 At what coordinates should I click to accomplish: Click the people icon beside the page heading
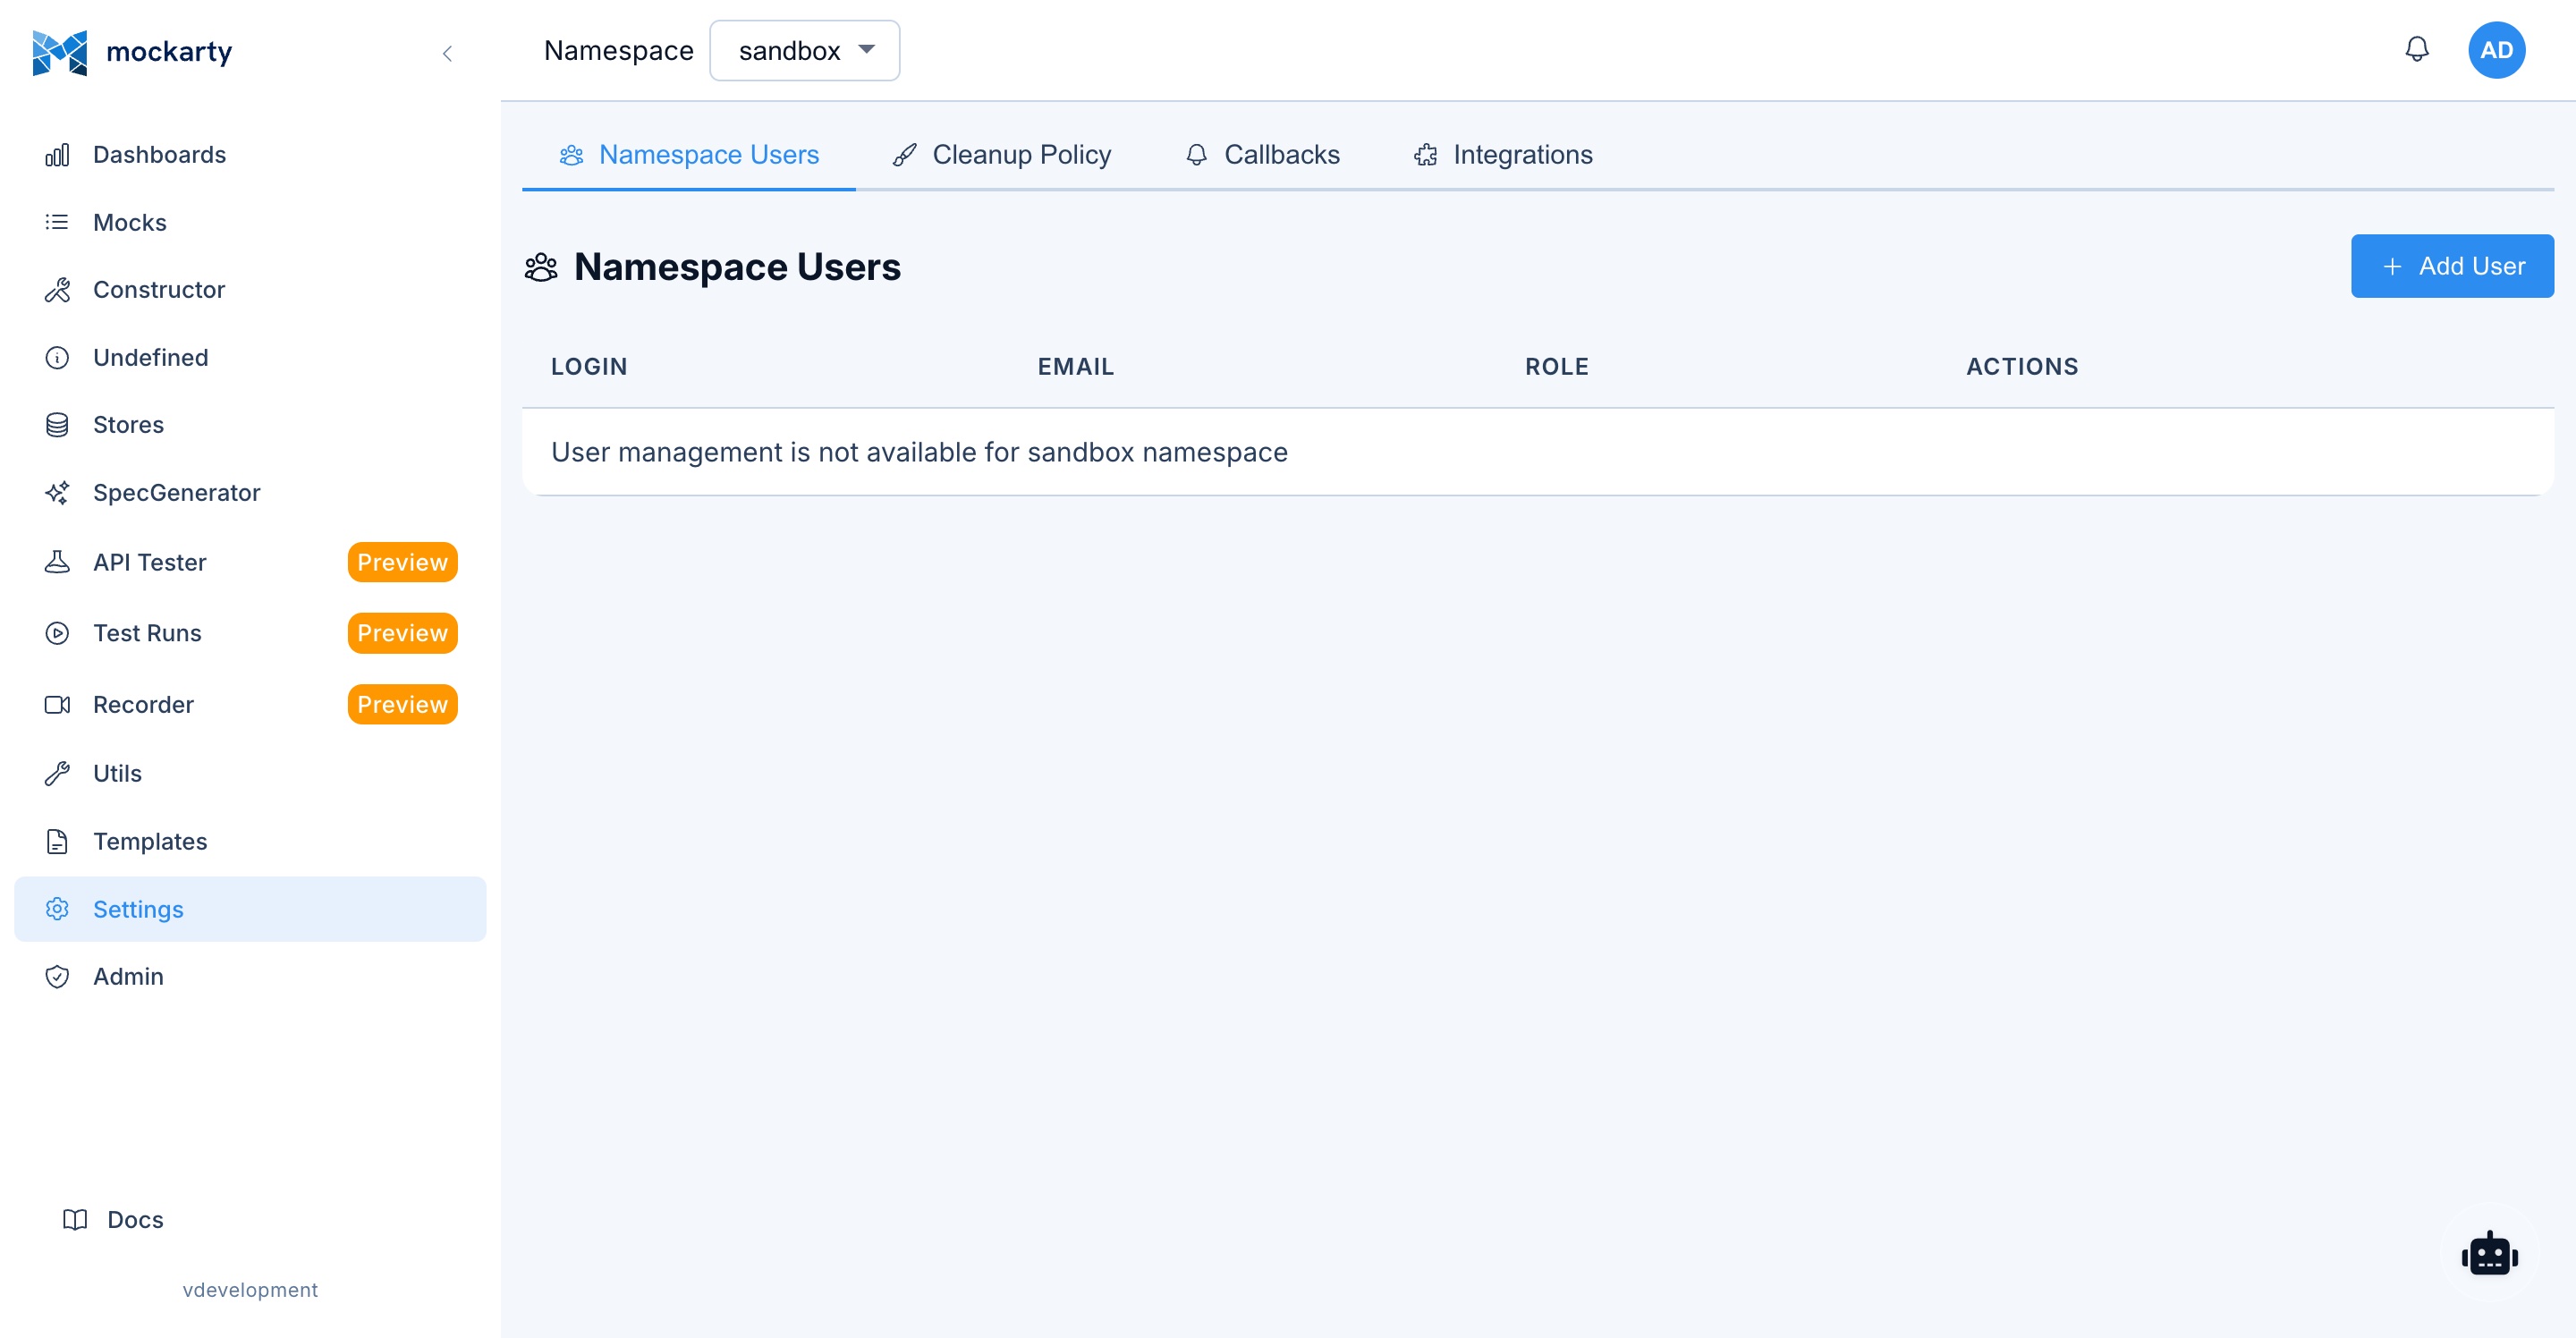(541, 267)
